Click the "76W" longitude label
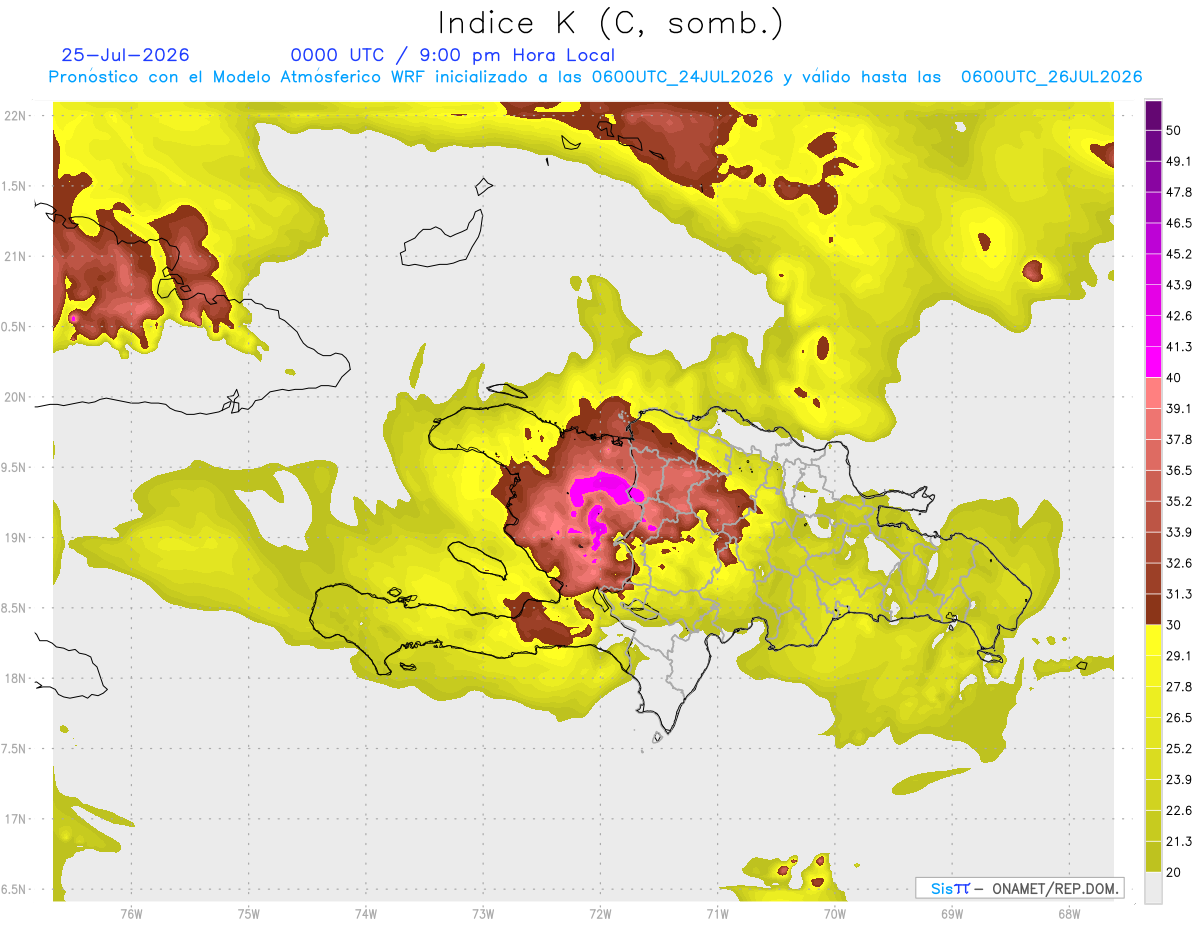Image resolution: width=1200 pixels, height=927 pixels. (x=131, y=914)
